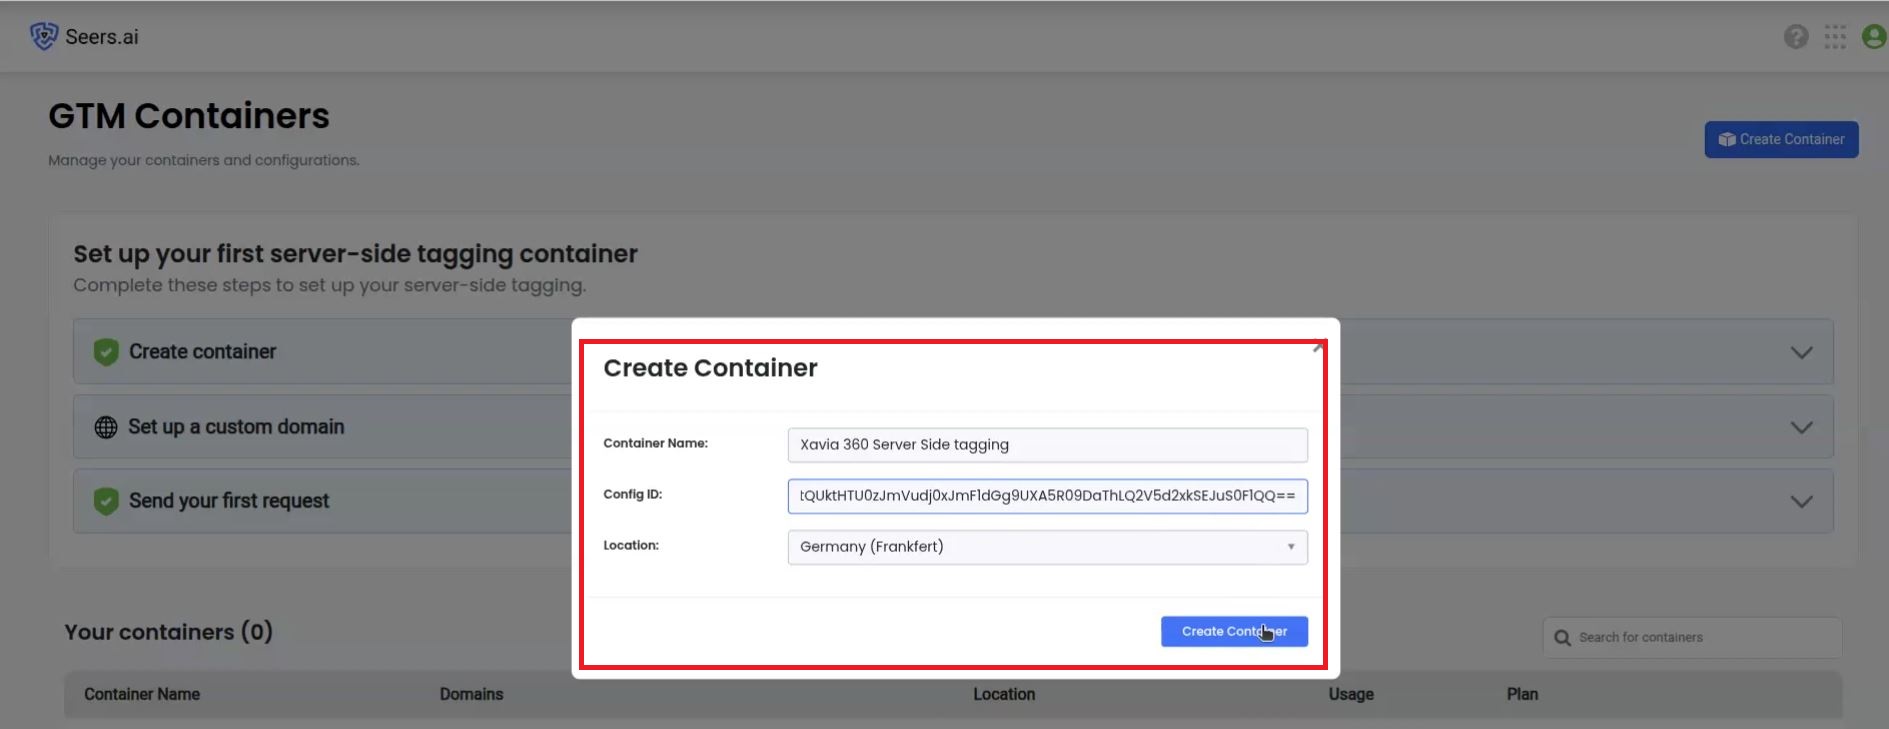This screenshot has height=729, width=1889.
Task: Click the Send your first request label
Action: click(229, 501)
